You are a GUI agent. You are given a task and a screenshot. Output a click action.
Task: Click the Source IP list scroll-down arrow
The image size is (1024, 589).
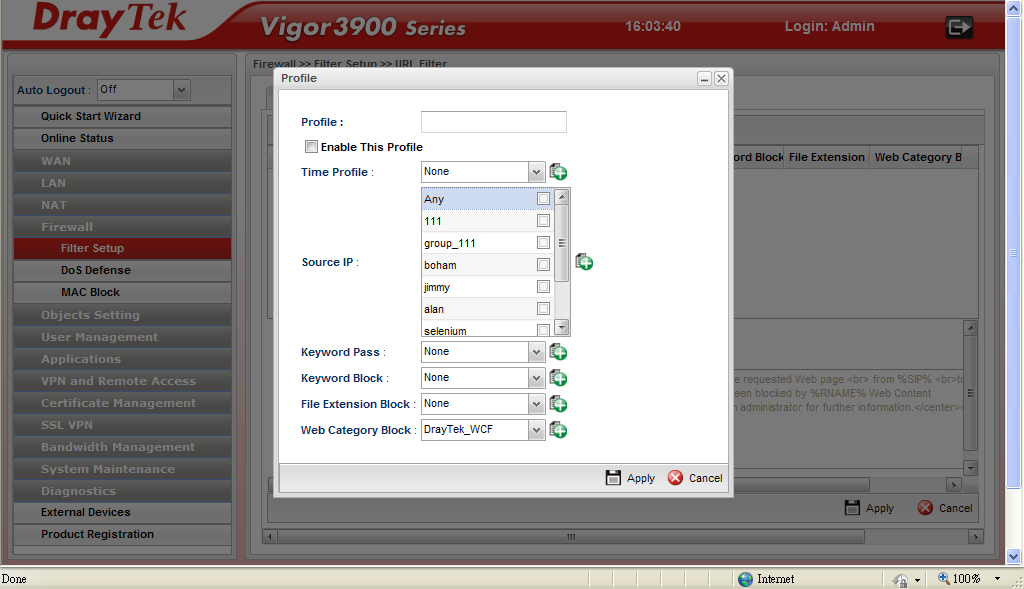(562, 327)
